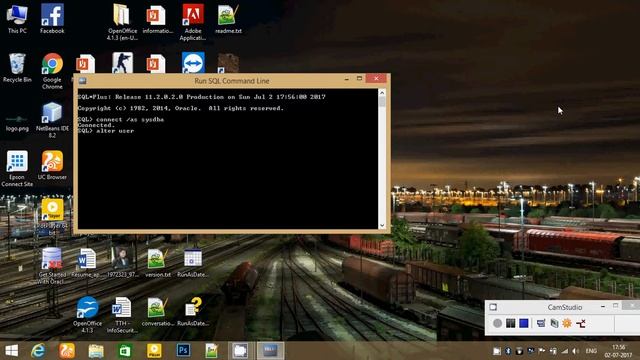Screen dimensions: 640x360
Task: Select the yellow media Player desktop shortcut
Action: point(52,216)
